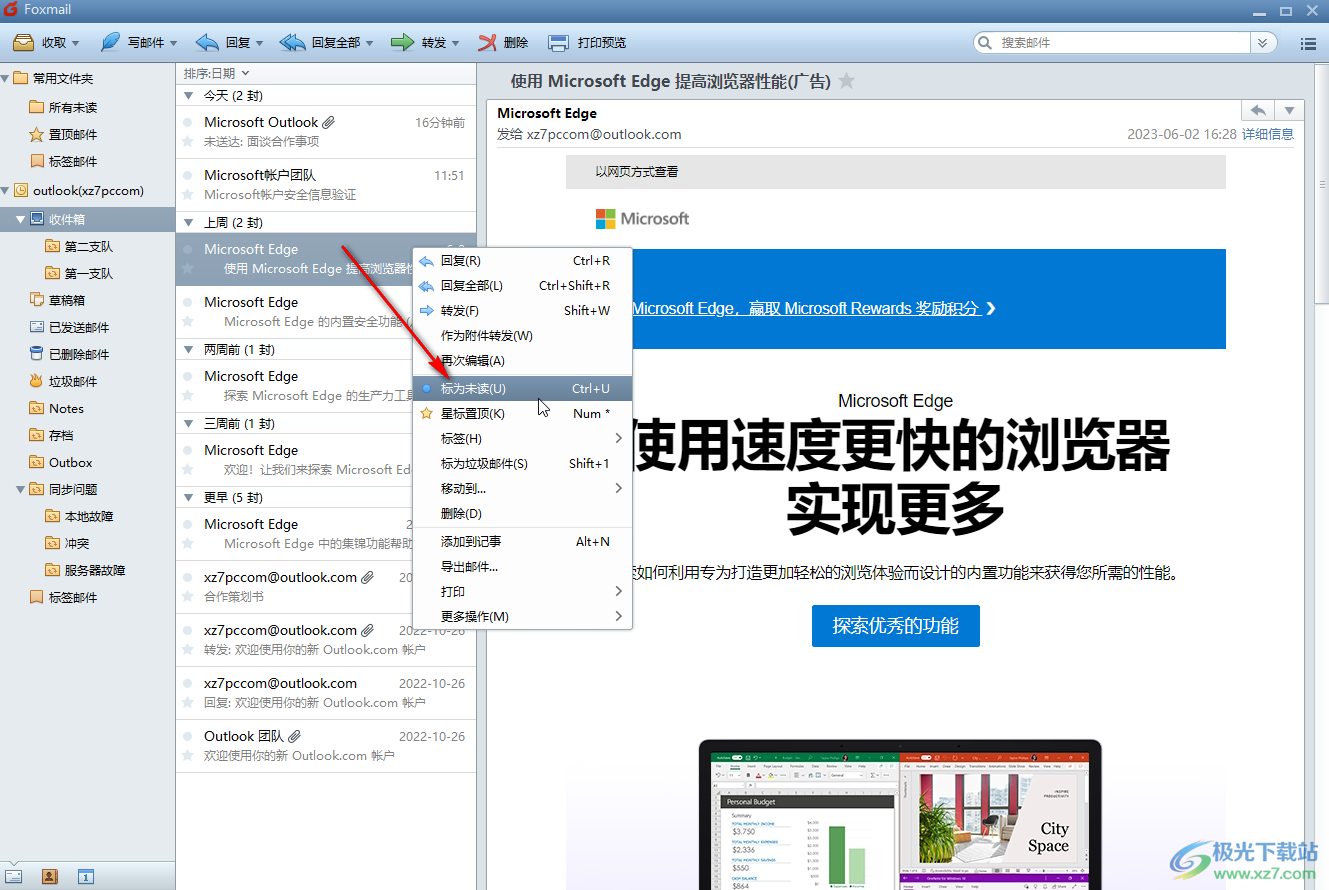Open the 排序:日期 sort dropdown

216,73
